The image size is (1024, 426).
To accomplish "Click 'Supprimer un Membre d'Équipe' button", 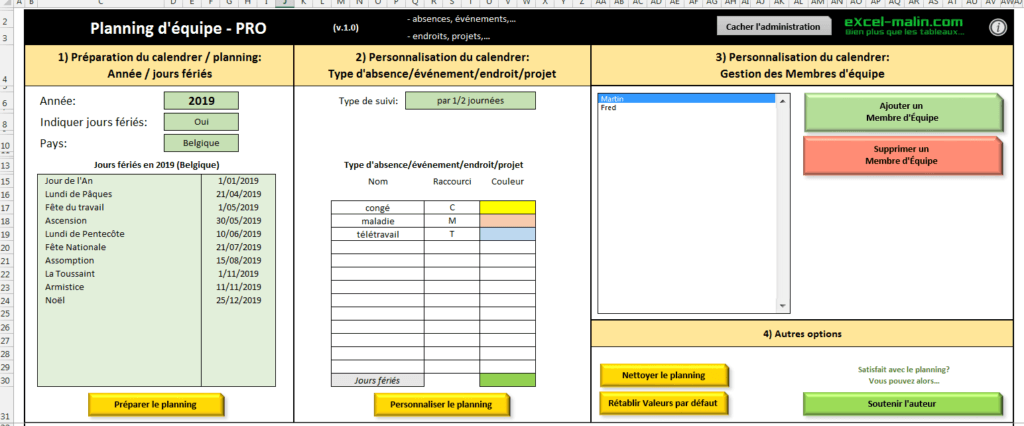I will 901,155.
